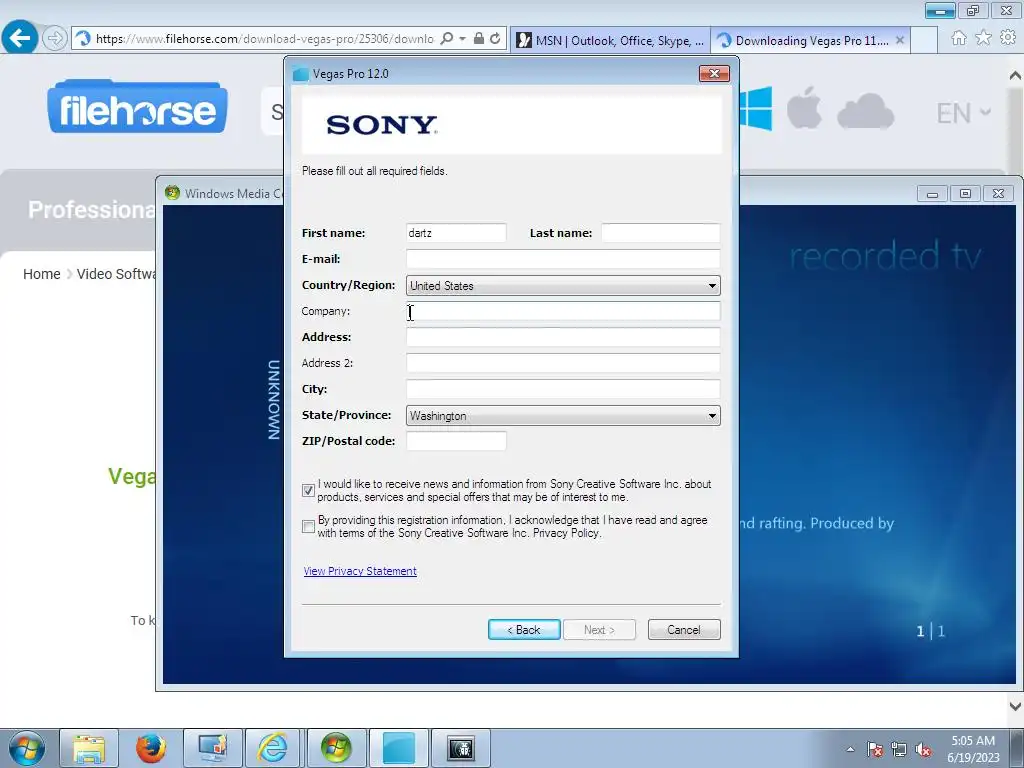Click the recorded tv heading in Media Center
The height and width of the screenshot is (768, 1024).
885,256
